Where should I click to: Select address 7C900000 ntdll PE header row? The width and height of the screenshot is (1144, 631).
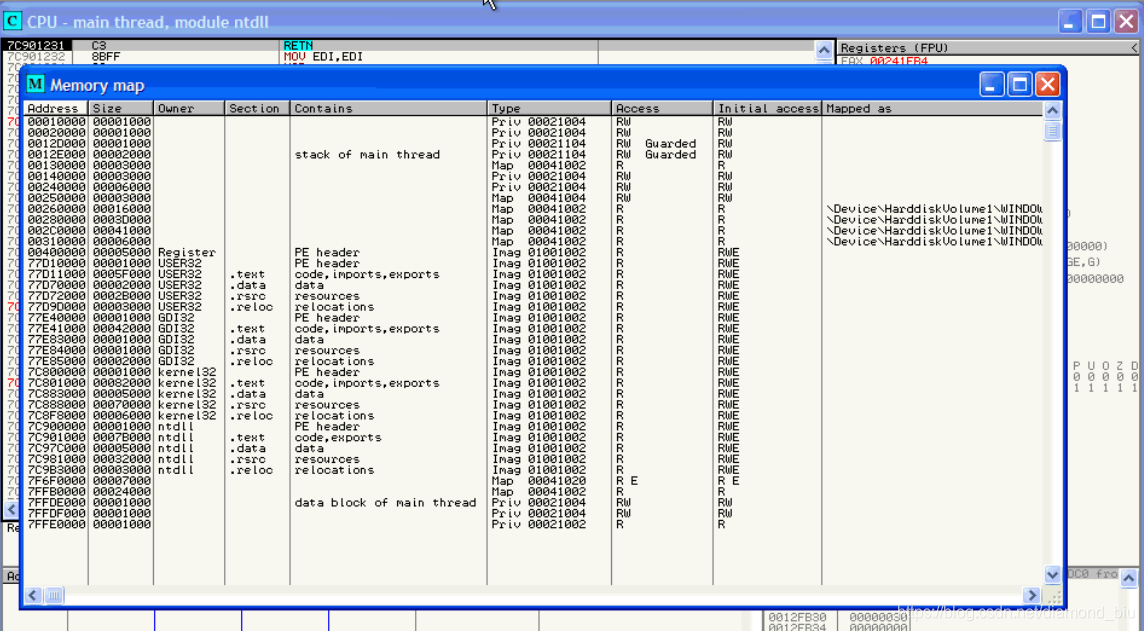click(534, 427)
